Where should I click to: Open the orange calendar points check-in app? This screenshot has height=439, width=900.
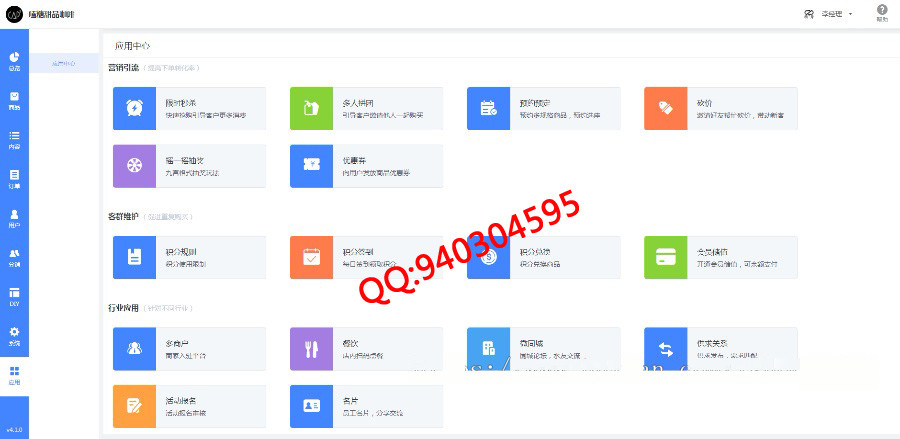[x=311, y=257]
